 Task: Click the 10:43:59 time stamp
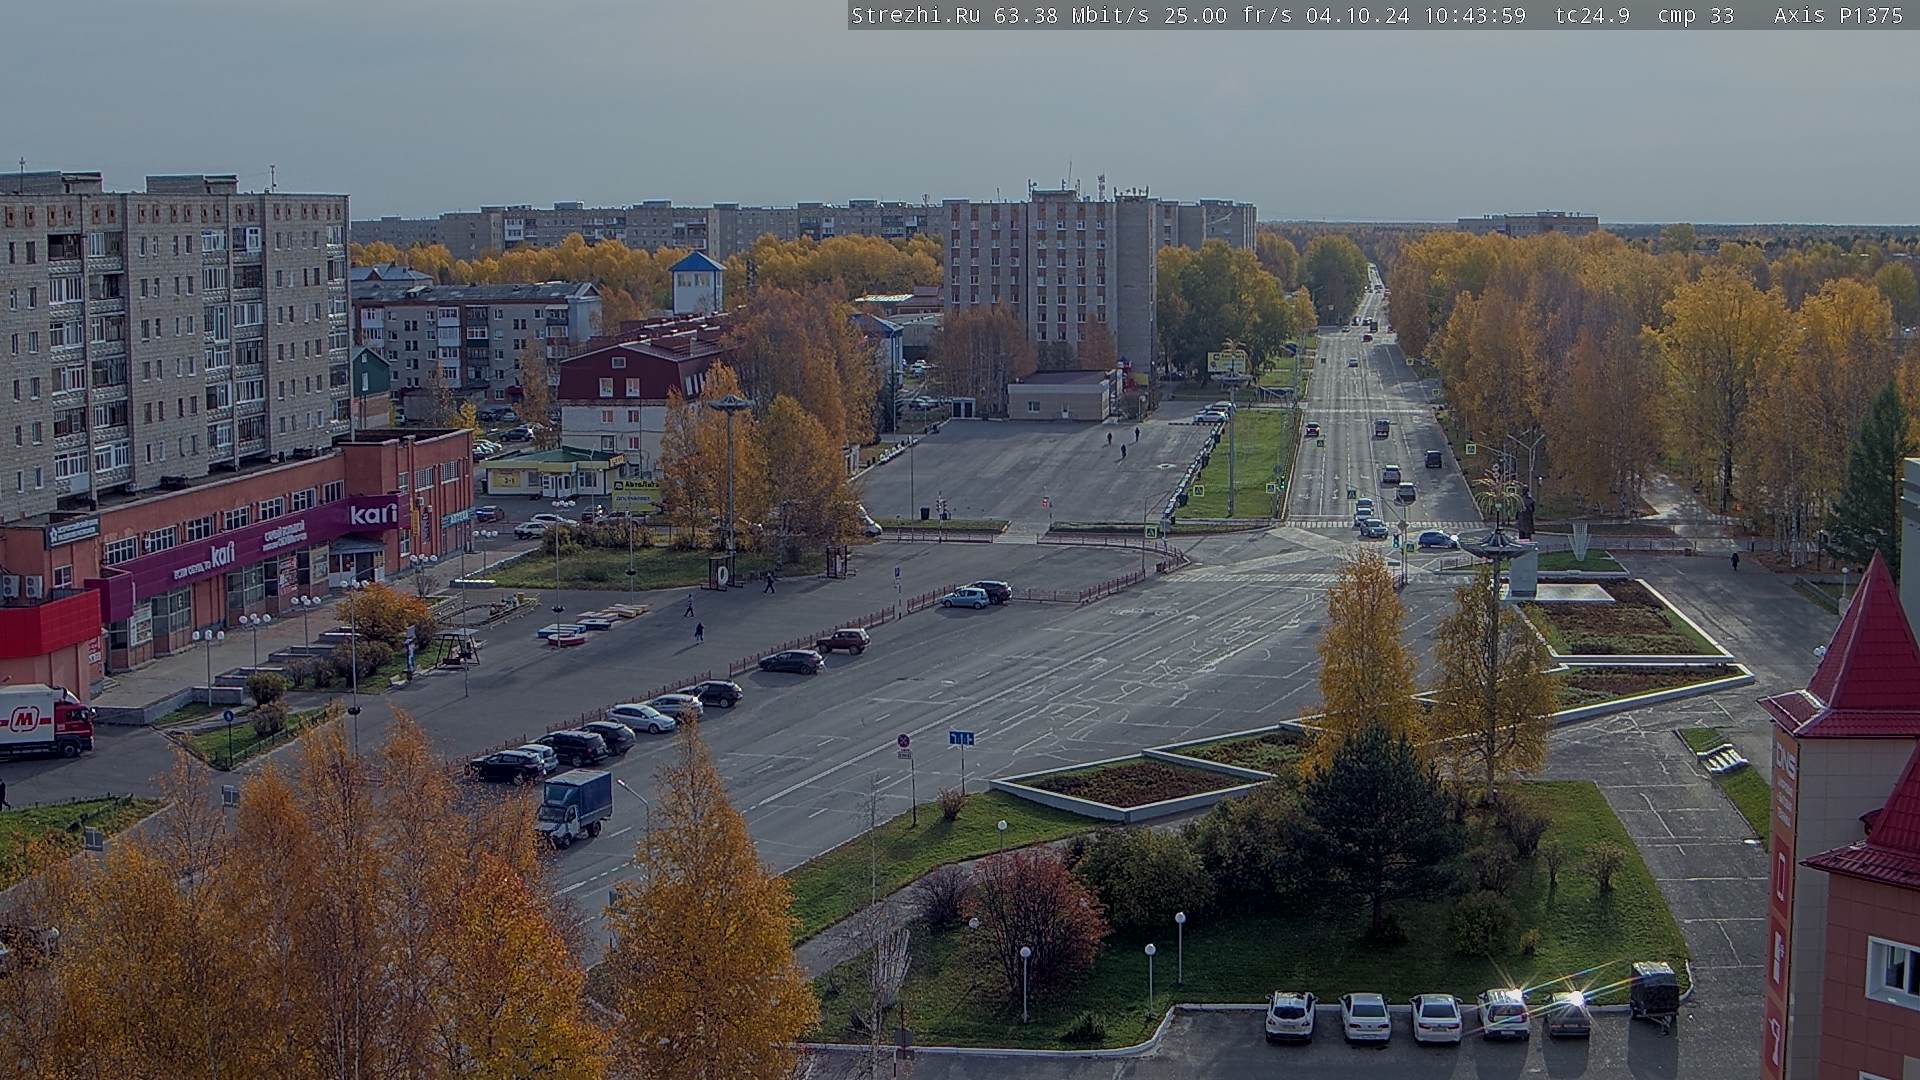tap(1475, 15)
